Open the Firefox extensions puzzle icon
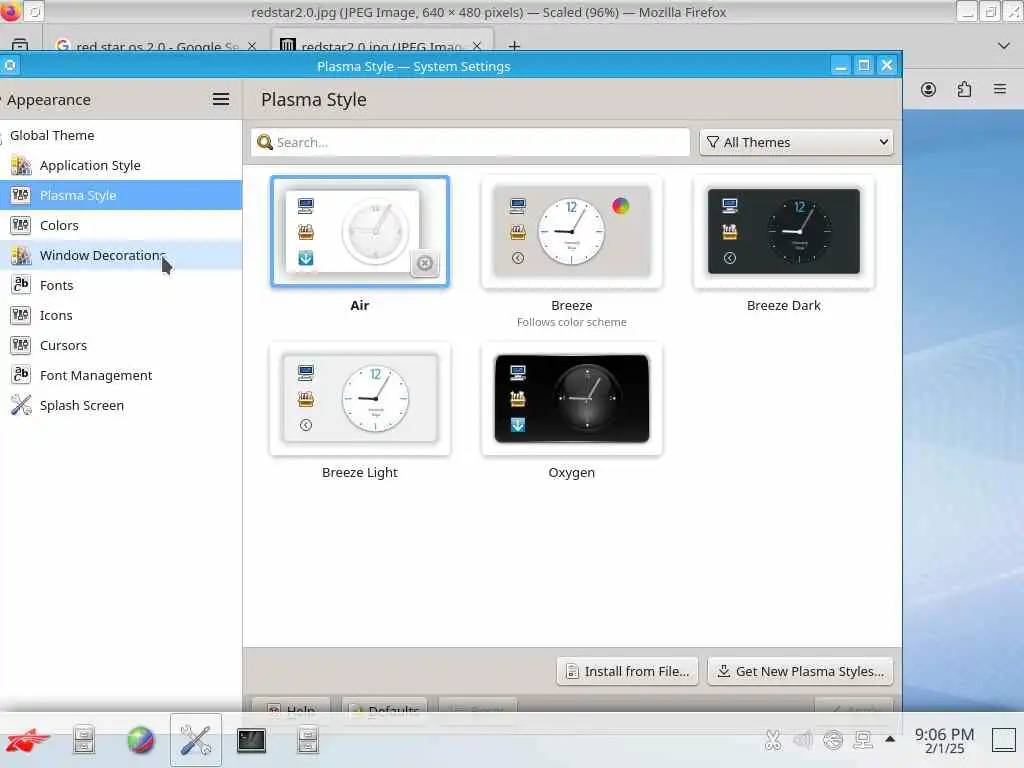The image size is (1024, 768). 964,89
